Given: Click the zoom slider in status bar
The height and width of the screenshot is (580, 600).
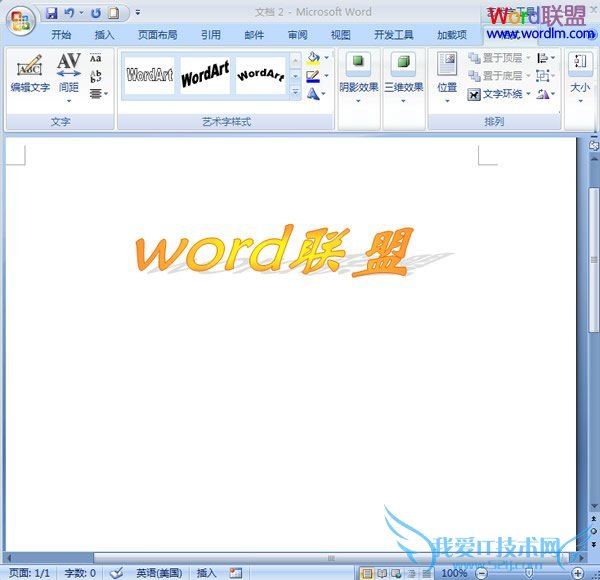Looking at the screenshot, I should [x=528, y=573].
